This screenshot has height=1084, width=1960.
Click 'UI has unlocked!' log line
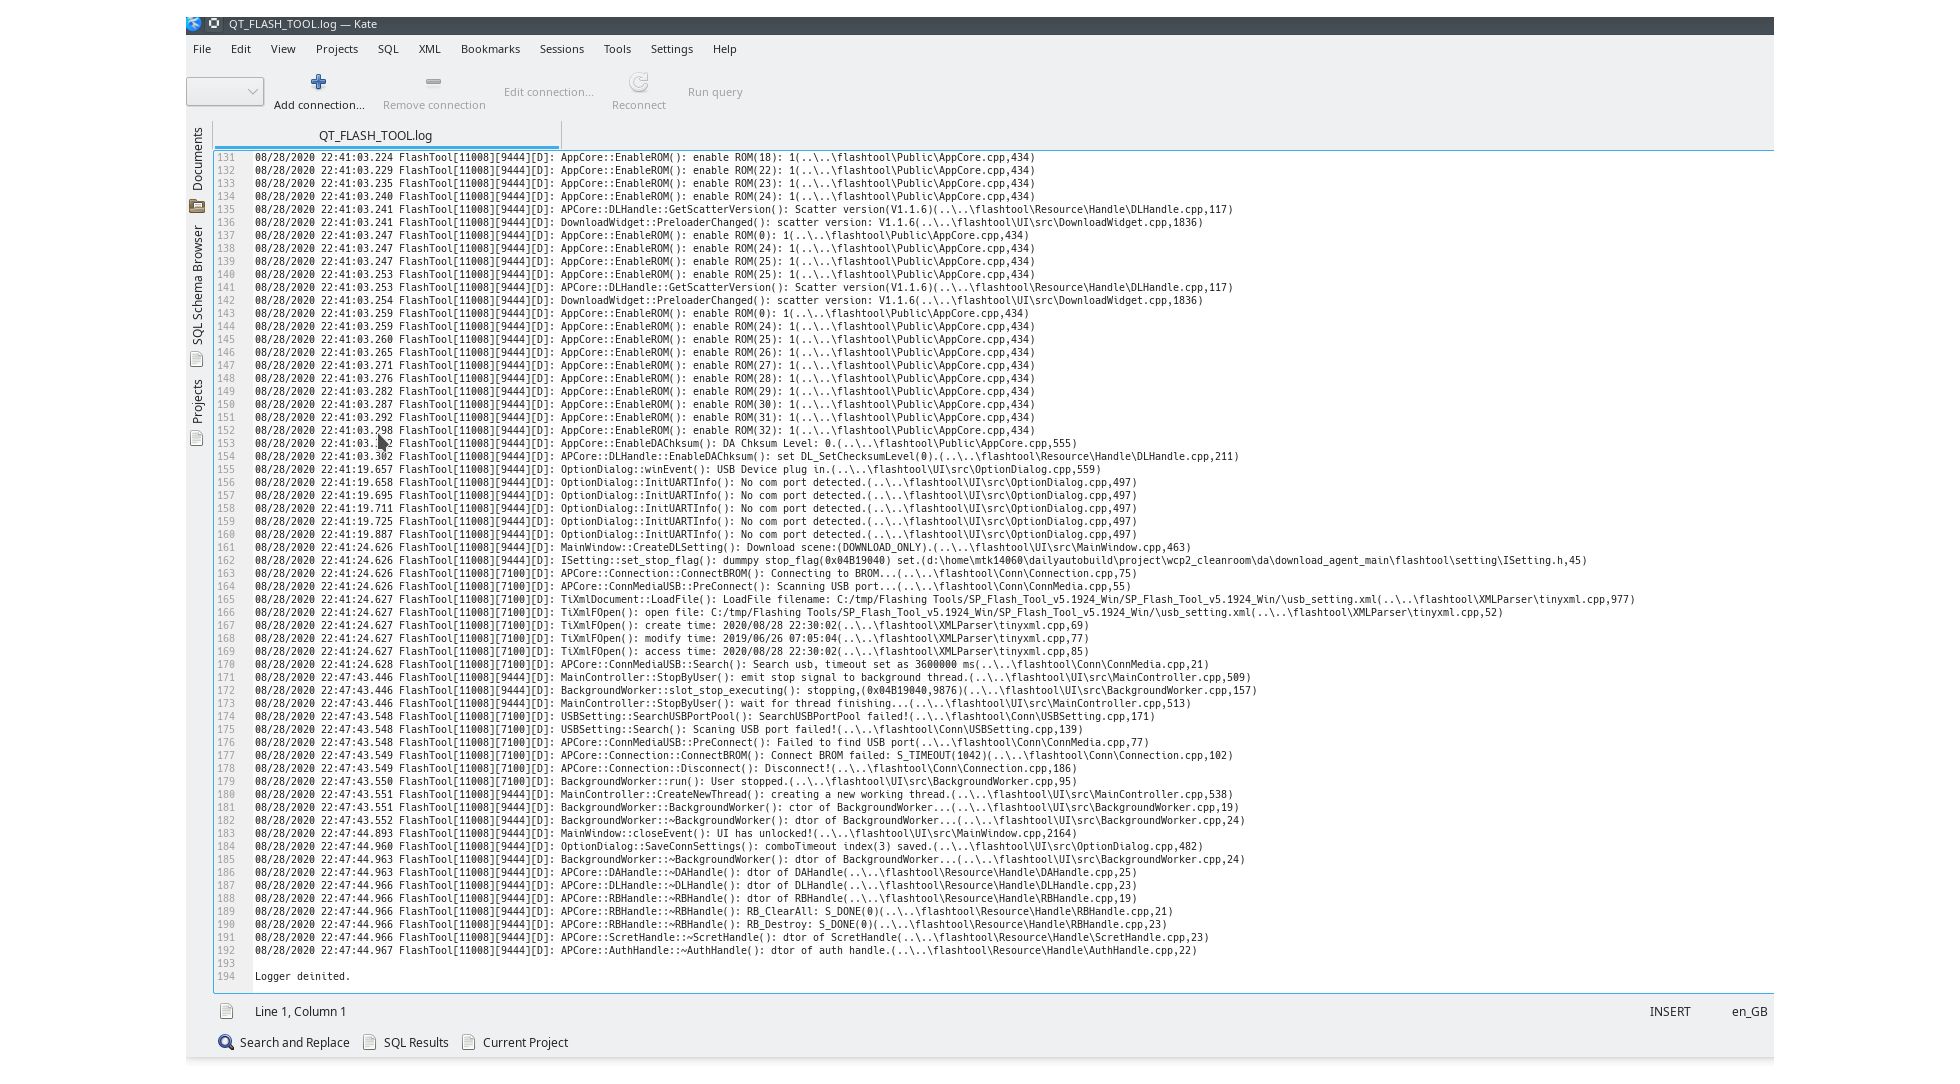[665, 834]
